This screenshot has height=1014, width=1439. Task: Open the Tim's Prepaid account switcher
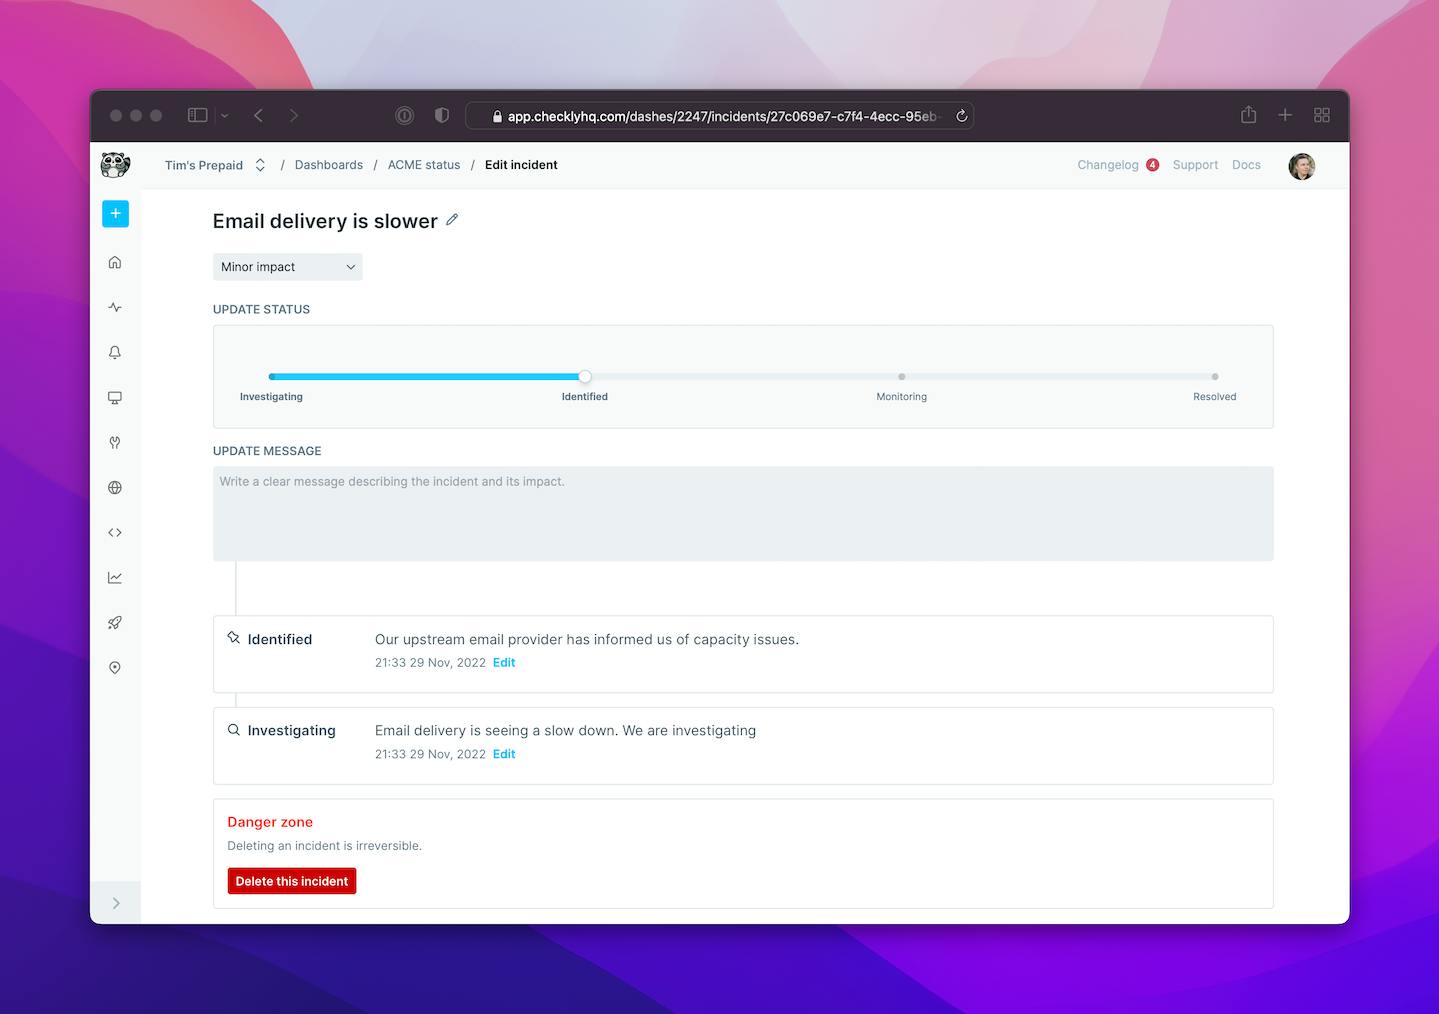click(x=215, y=165)
